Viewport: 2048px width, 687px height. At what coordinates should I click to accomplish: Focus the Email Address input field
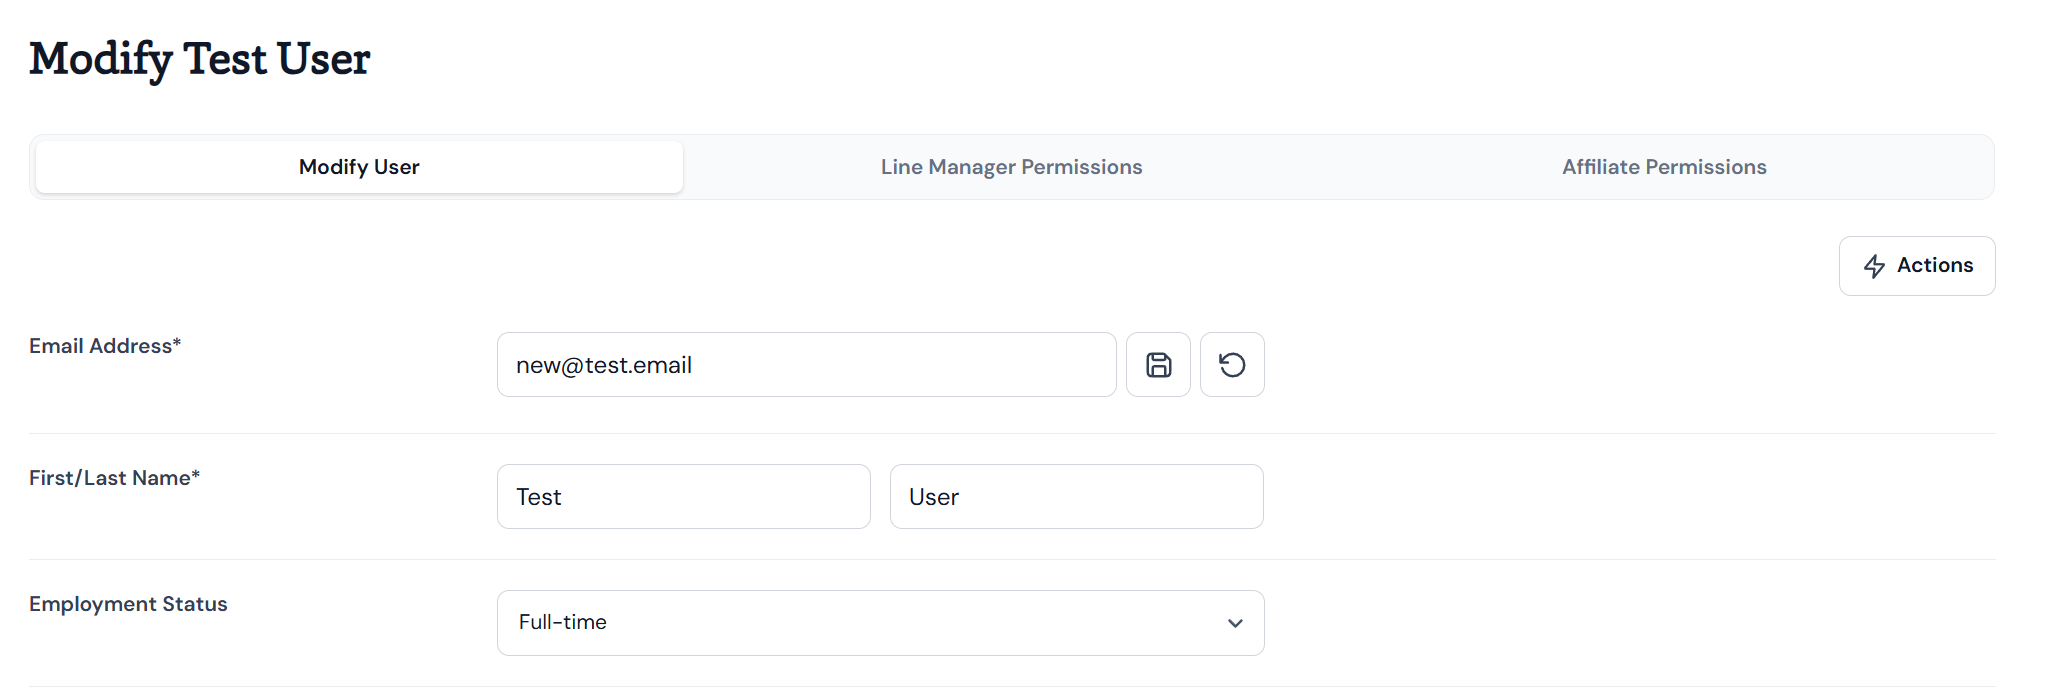[x=806, y=365]
